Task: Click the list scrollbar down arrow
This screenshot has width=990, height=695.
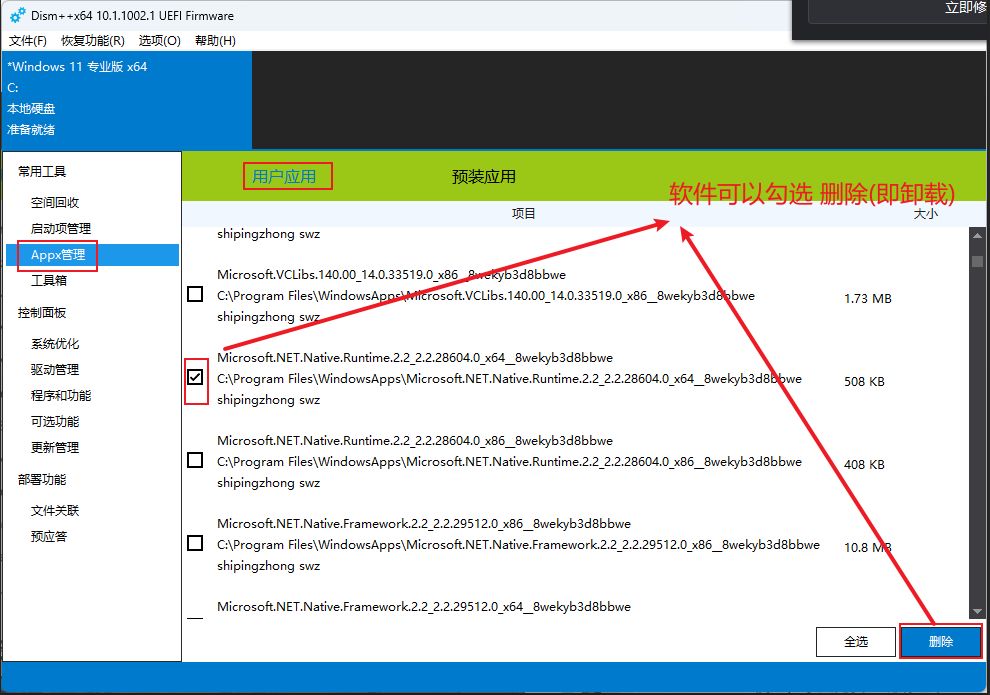Action: [977, 611]
